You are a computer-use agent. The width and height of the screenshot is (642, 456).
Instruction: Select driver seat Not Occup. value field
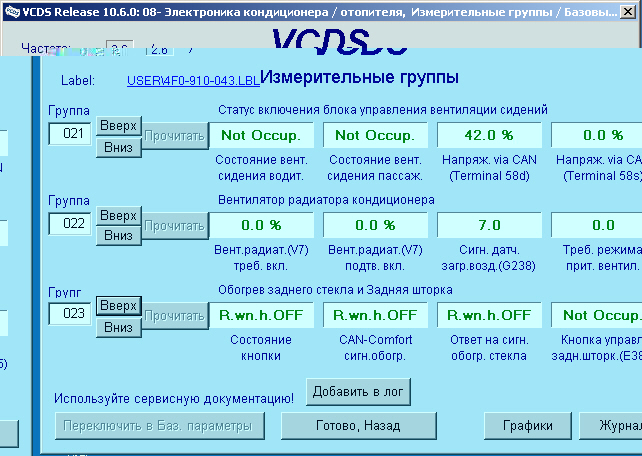(x=261, y=135)
